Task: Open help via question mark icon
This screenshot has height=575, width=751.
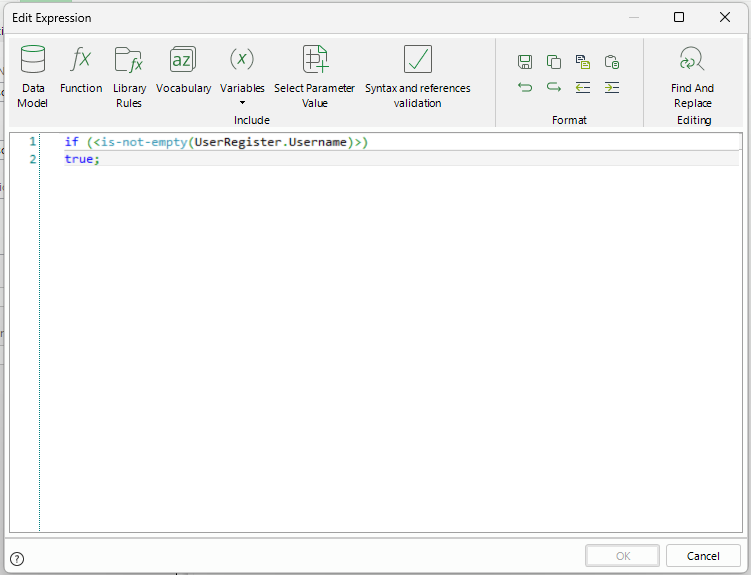Action: tap(17, 559)
